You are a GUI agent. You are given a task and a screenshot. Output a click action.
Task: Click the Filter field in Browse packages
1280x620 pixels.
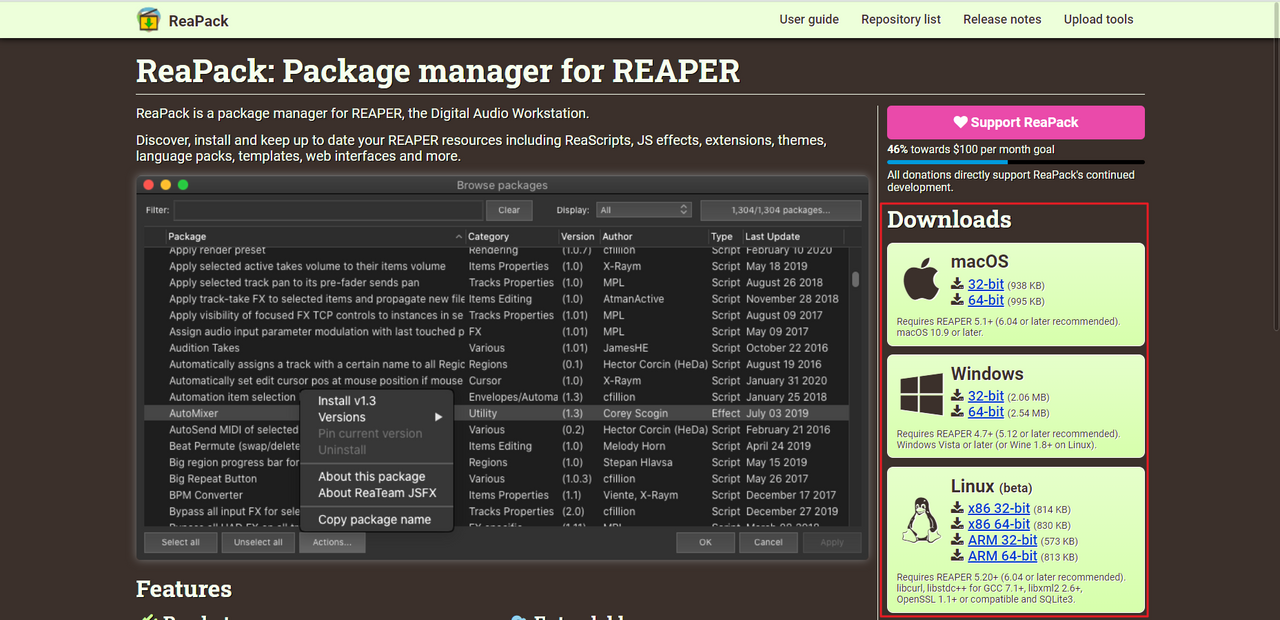point(328,210)
